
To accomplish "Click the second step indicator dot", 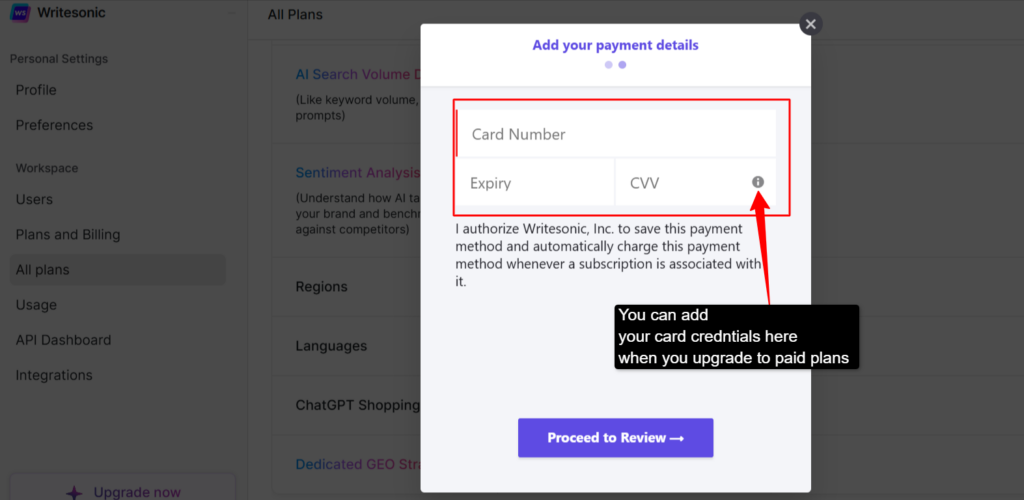I will [622, 65].
